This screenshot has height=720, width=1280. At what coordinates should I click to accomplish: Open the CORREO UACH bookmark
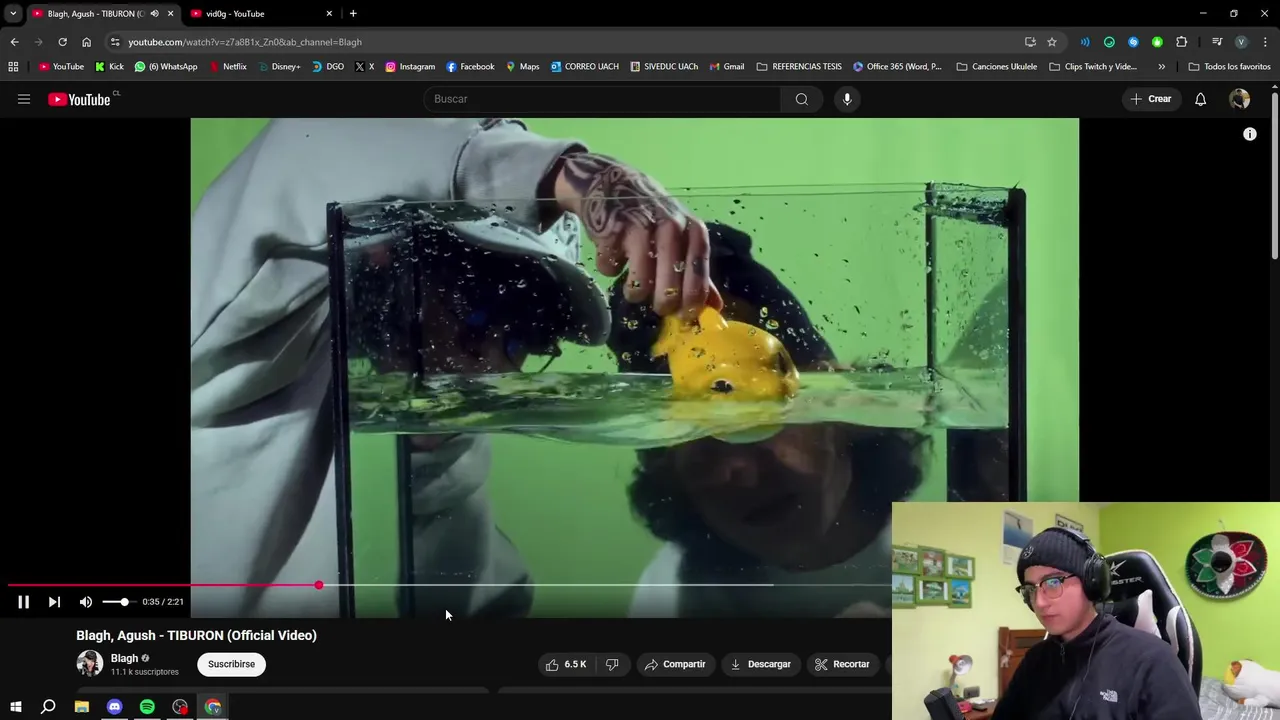click(x=585, y=67)
